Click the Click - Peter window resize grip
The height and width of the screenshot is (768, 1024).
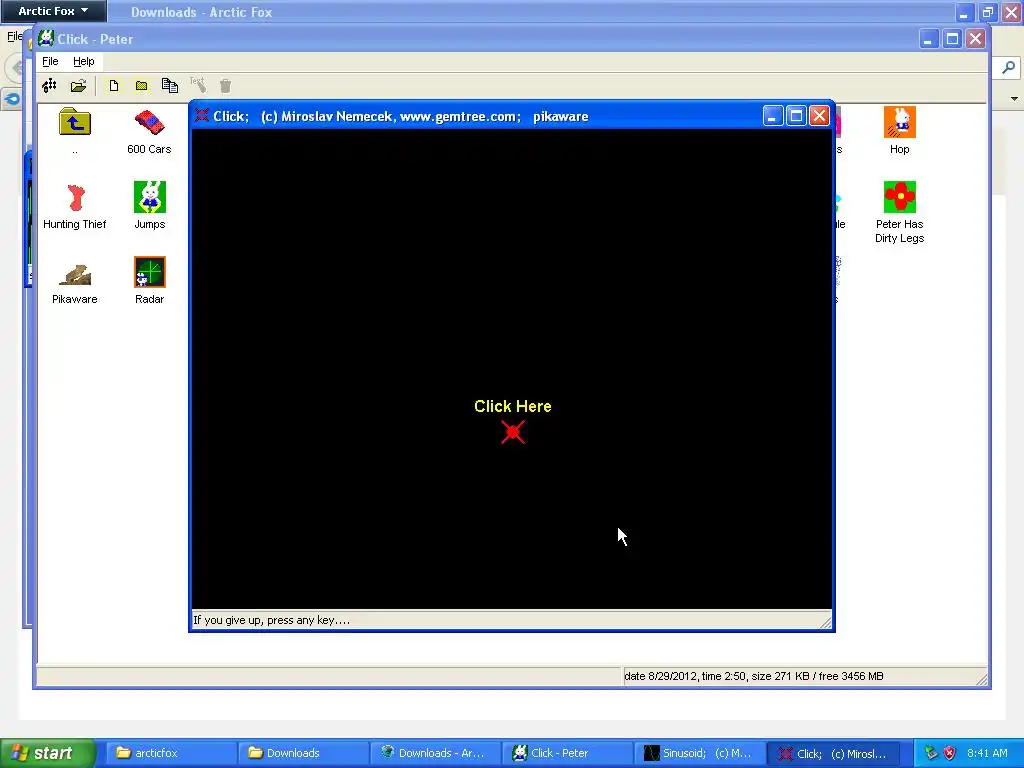(x=982, y=679)
